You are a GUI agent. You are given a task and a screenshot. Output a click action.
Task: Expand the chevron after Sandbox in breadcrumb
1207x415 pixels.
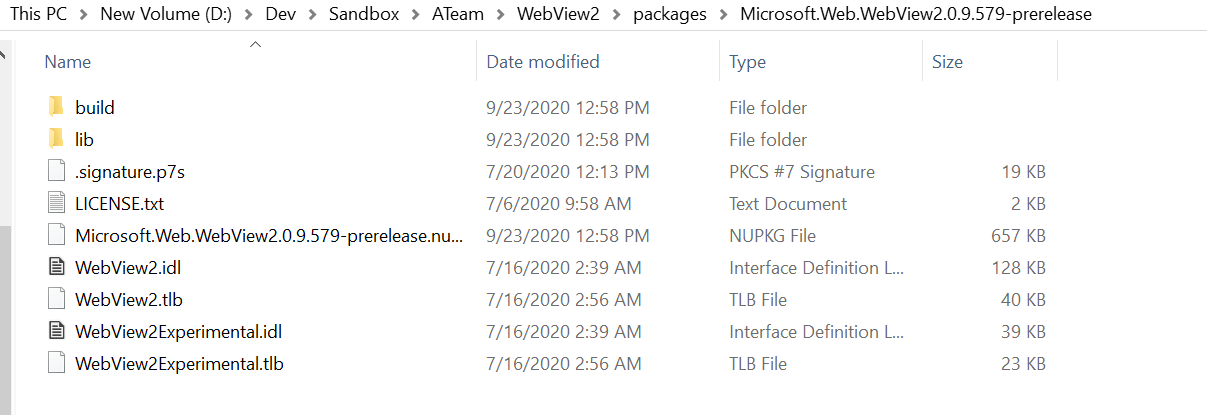click(x=414, y=15)
